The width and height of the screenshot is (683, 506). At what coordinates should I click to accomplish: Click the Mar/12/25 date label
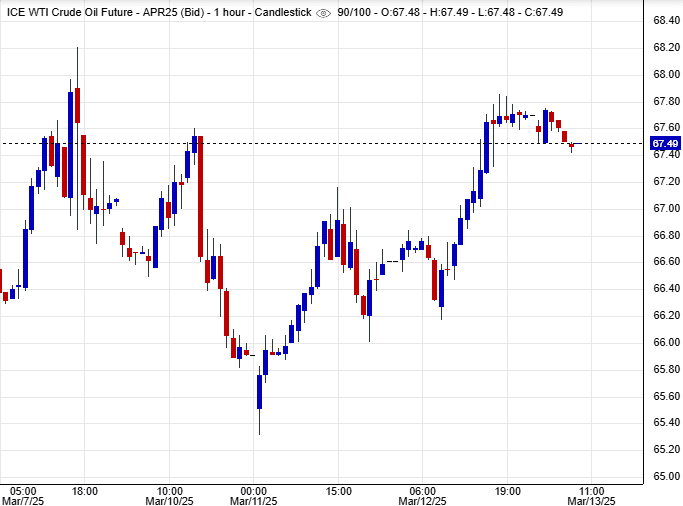(x=423, y=500)
